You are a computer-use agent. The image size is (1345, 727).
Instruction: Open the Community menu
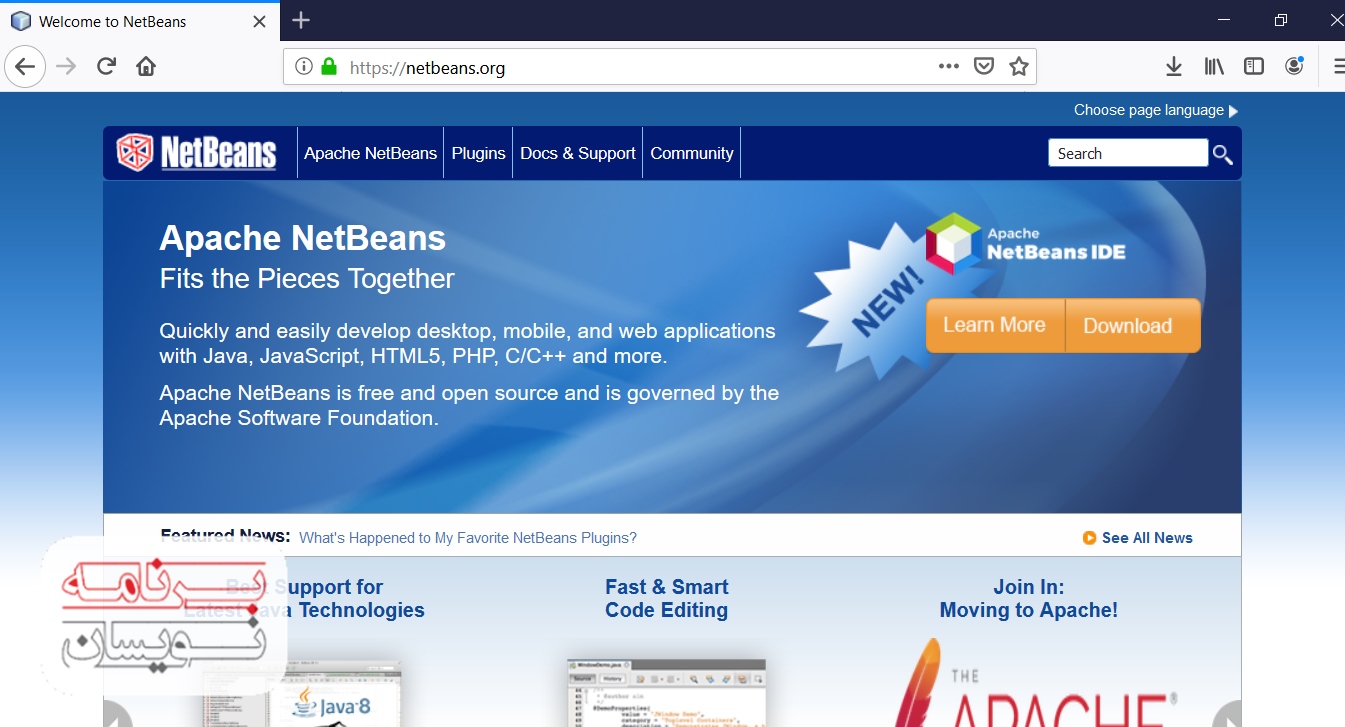click(x=692, y=153)
